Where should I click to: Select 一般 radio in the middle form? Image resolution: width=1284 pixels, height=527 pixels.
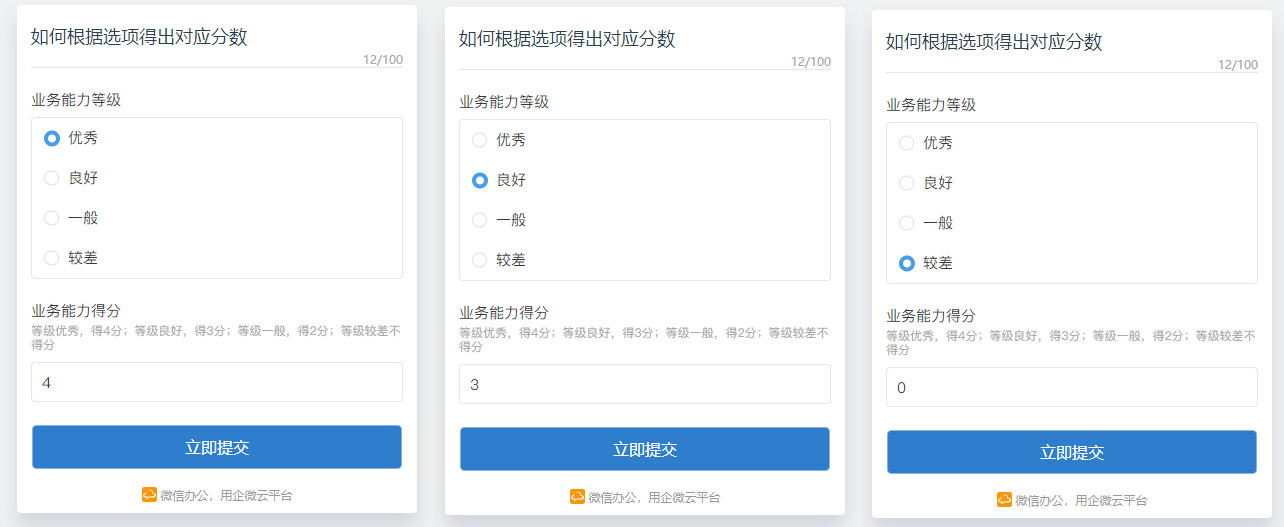point(480,220)
